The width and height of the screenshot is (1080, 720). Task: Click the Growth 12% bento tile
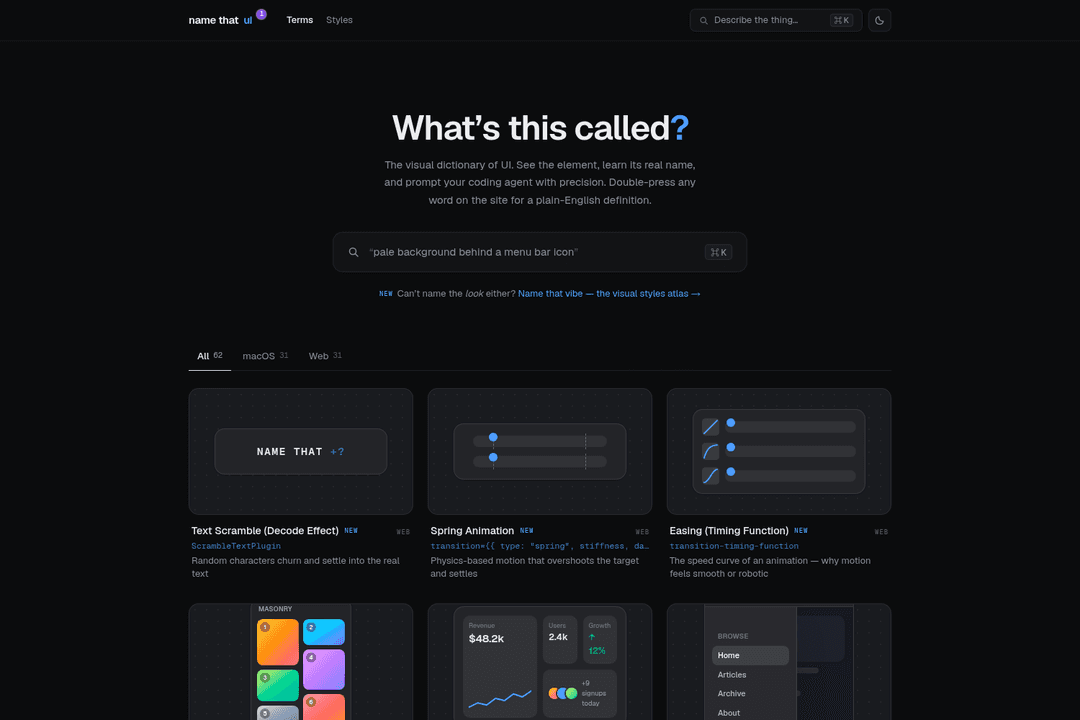pos(599,639)
